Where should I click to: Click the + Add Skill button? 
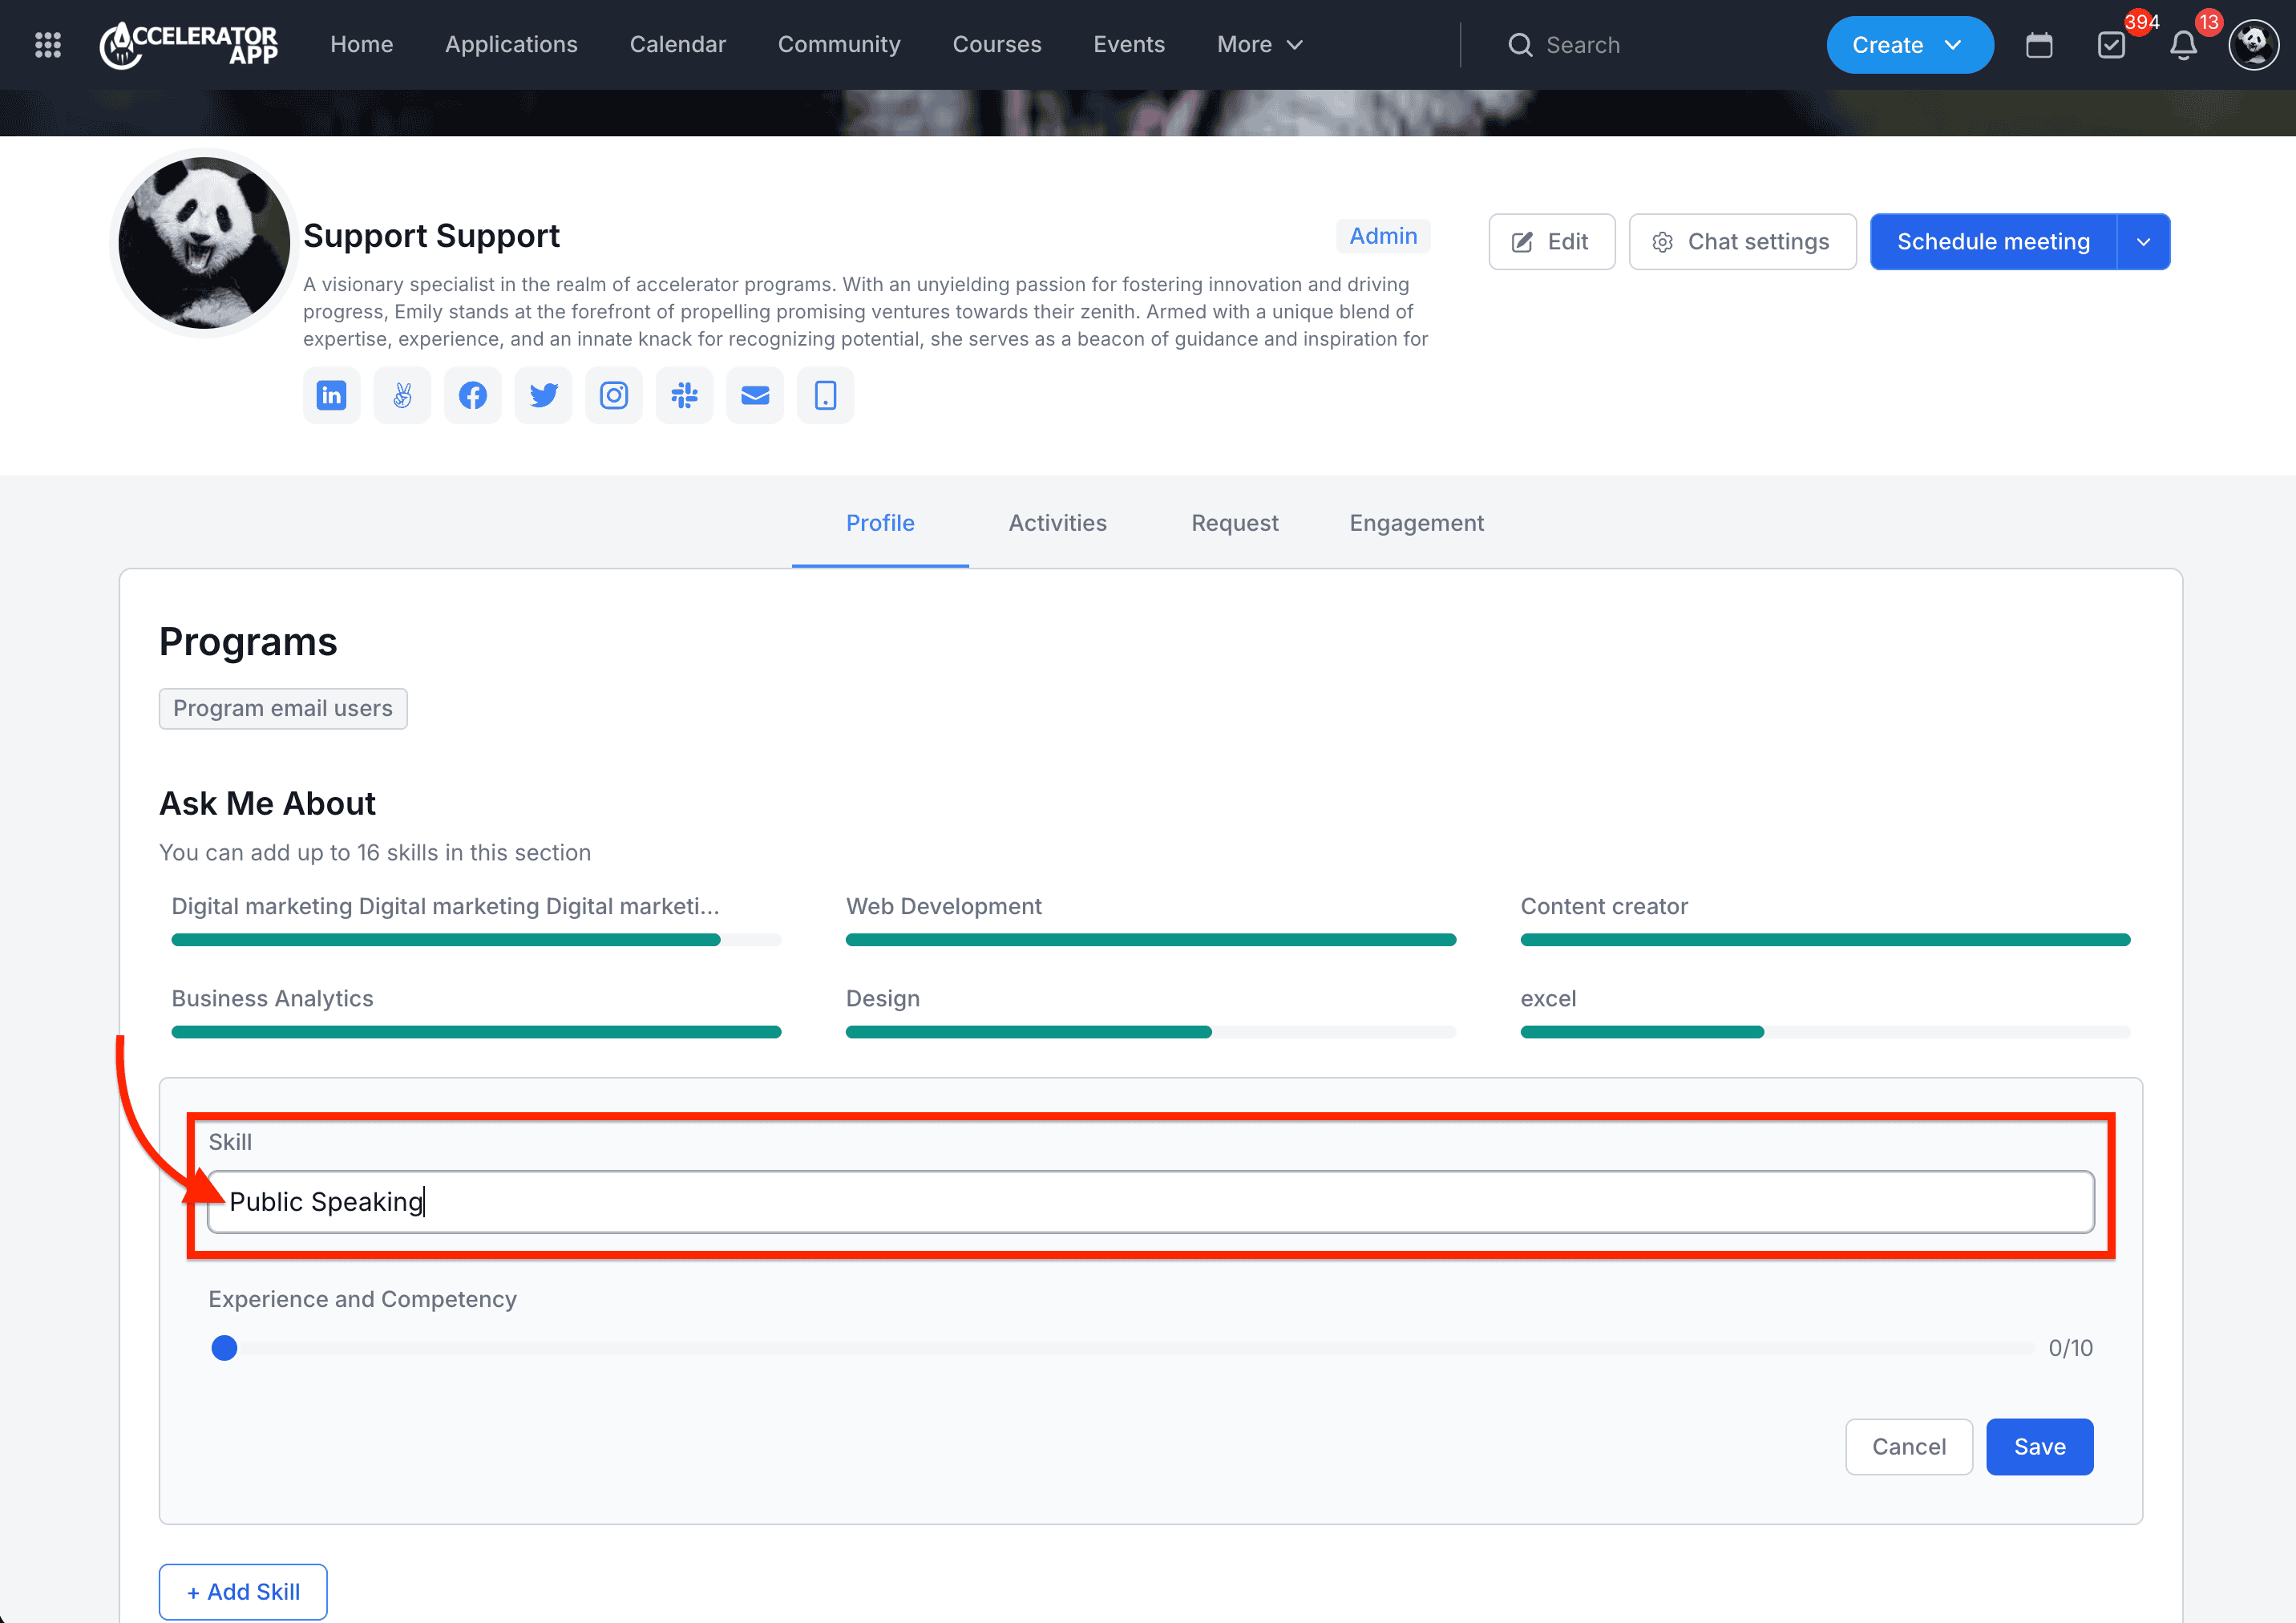click(x=243, y=1591)
